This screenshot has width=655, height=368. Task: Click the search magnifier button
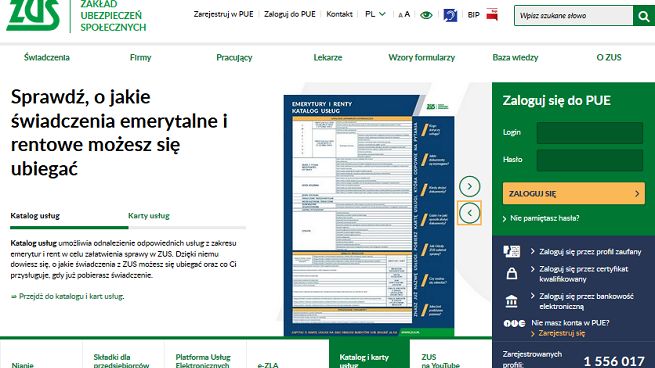(x=644, y=16)
